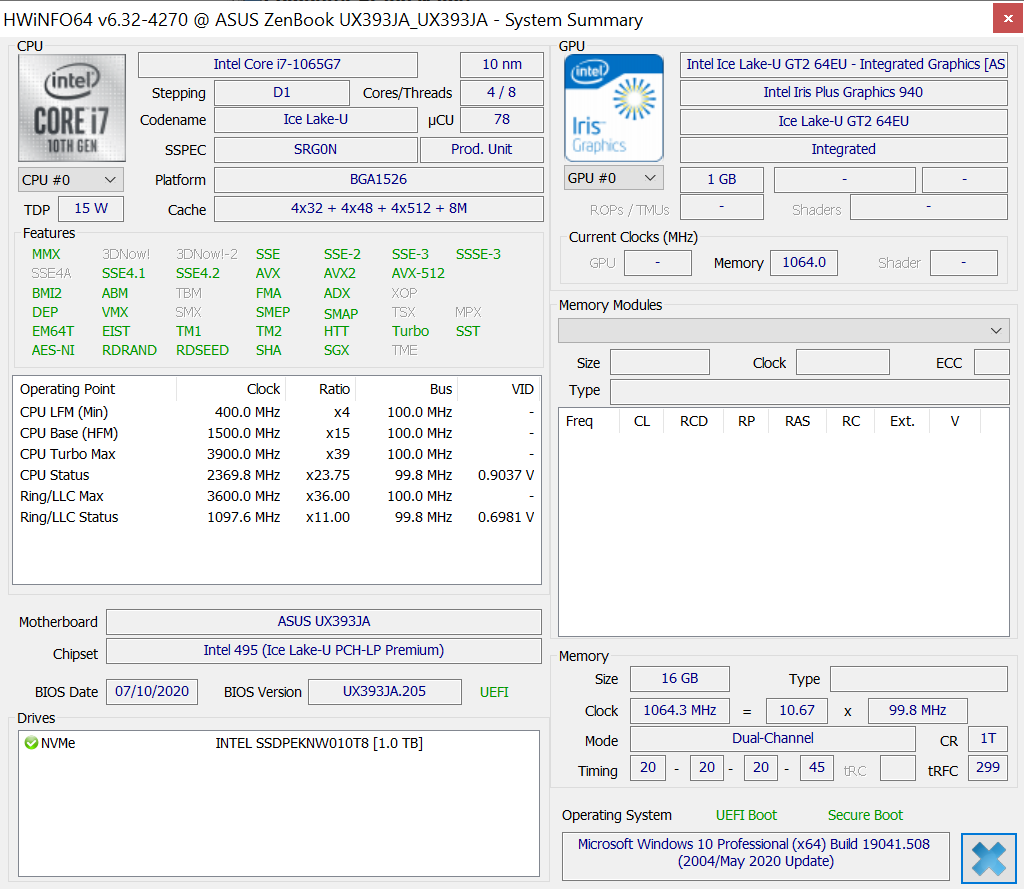Click the Ratio column header
The height and width of the screenshot is (889, 1024).
(320, 389)
